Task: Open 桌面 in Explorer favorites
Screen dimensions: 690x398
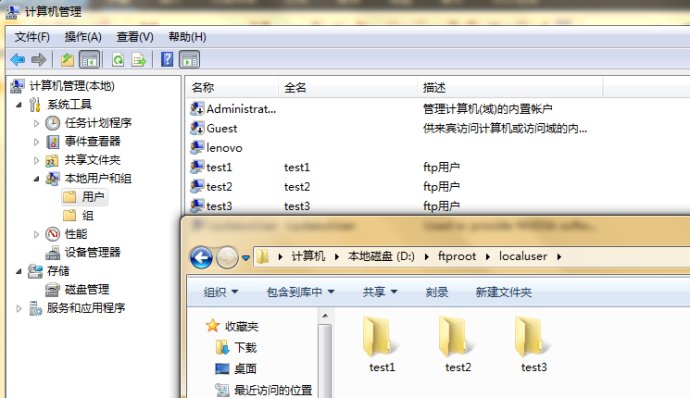Action: (x=236, y=369)
